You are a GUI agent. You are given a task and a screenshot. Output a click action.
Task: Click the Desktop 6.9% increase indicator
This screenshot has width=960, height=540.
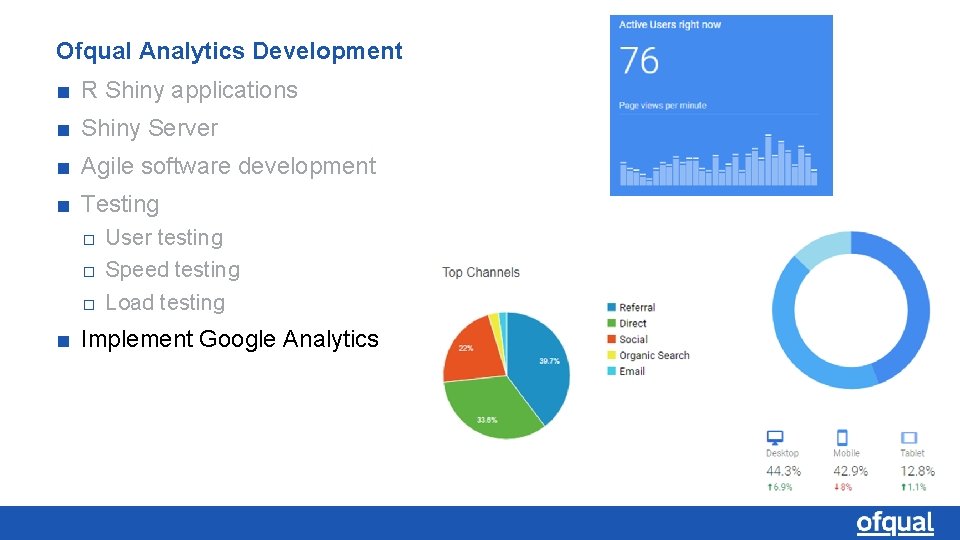pos(779,487)
